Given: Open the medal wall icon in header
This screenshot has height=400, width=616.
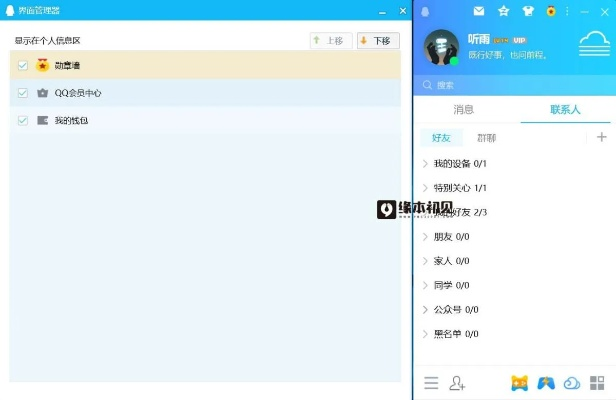Looking at the screenshot, I should pyautogui.click(x=551, y=11).
